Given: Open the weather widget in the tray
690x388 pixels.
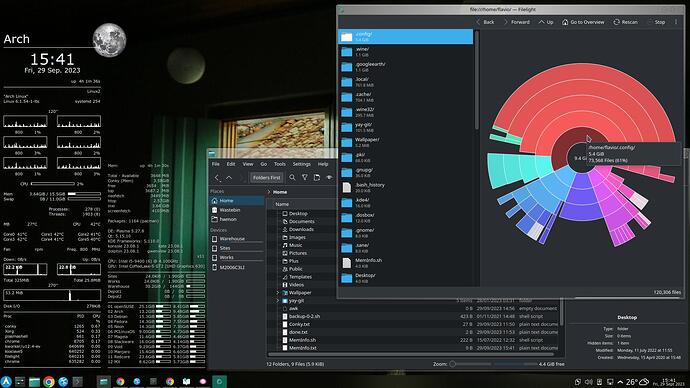Looking at the screenshot, I should click(x=637, y=381).
